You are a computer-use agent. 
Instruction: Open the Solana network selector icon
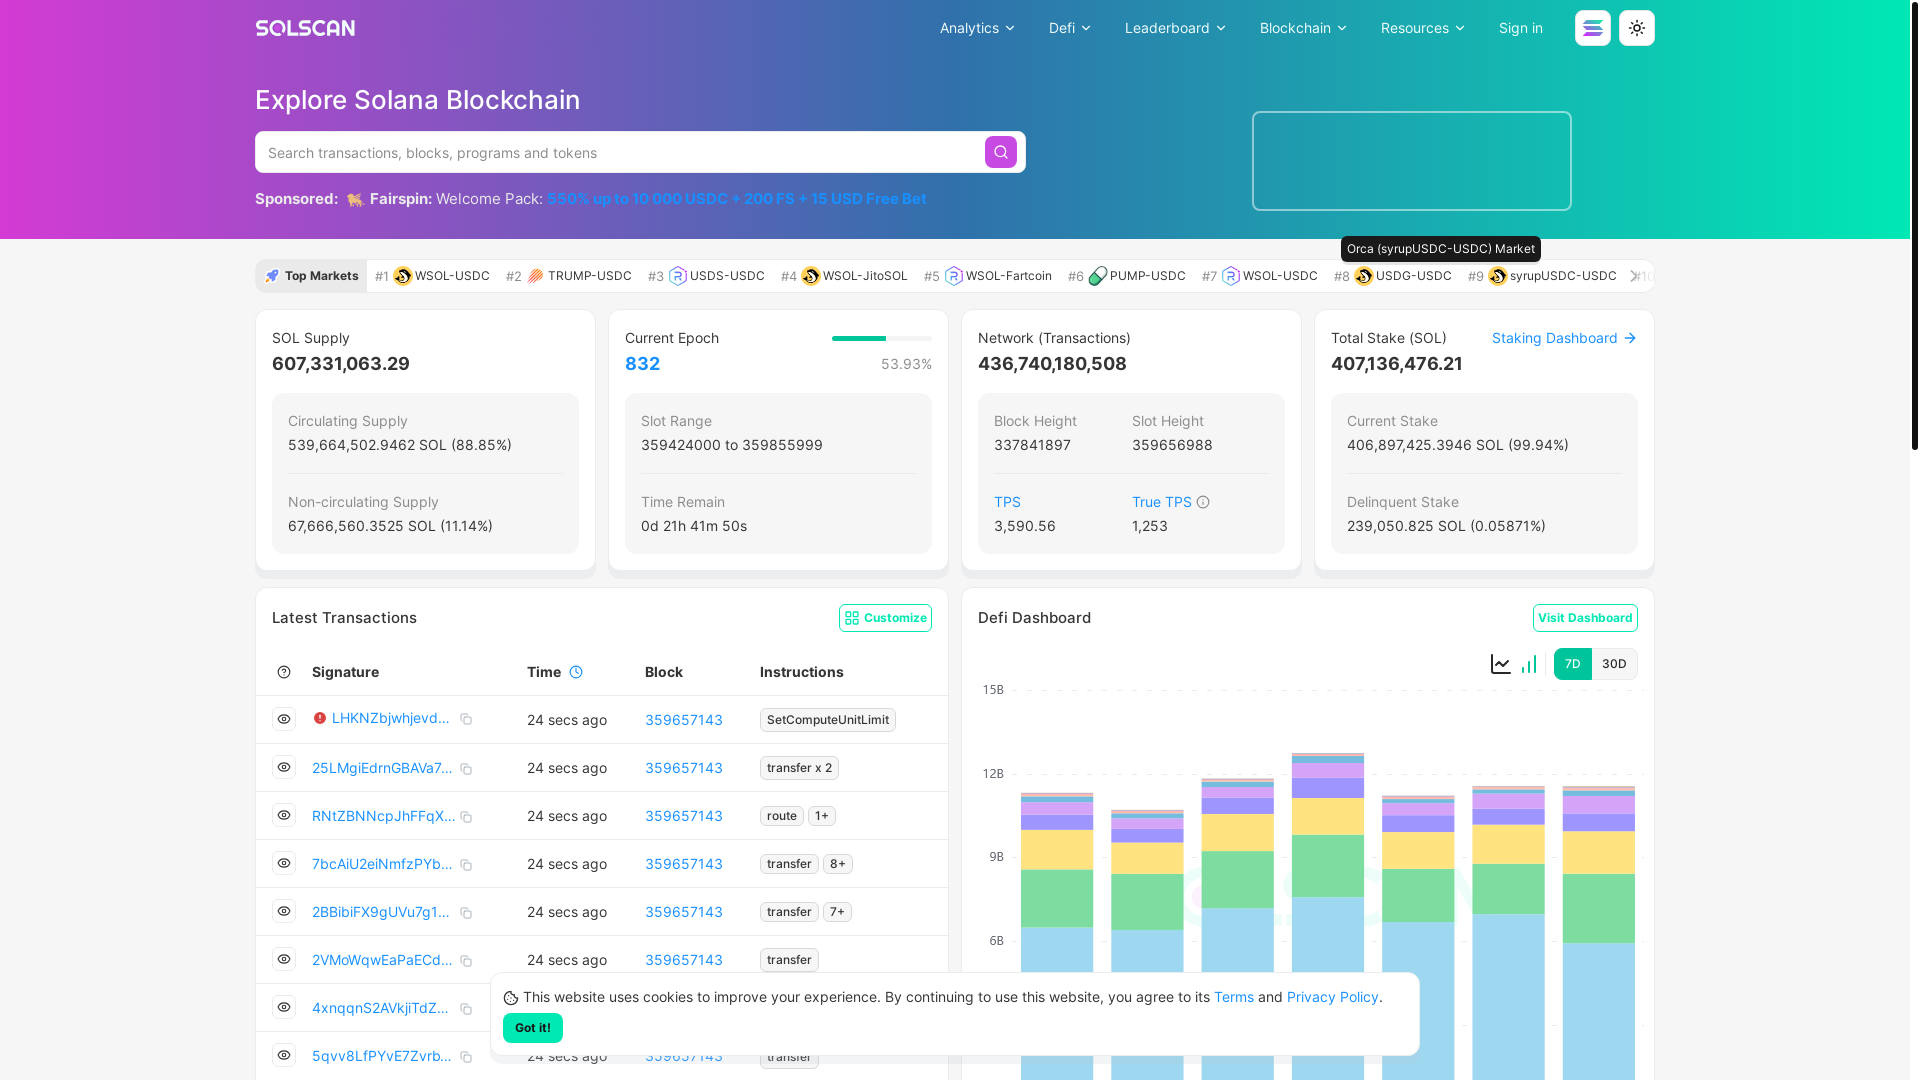[x=1593, y=28]
